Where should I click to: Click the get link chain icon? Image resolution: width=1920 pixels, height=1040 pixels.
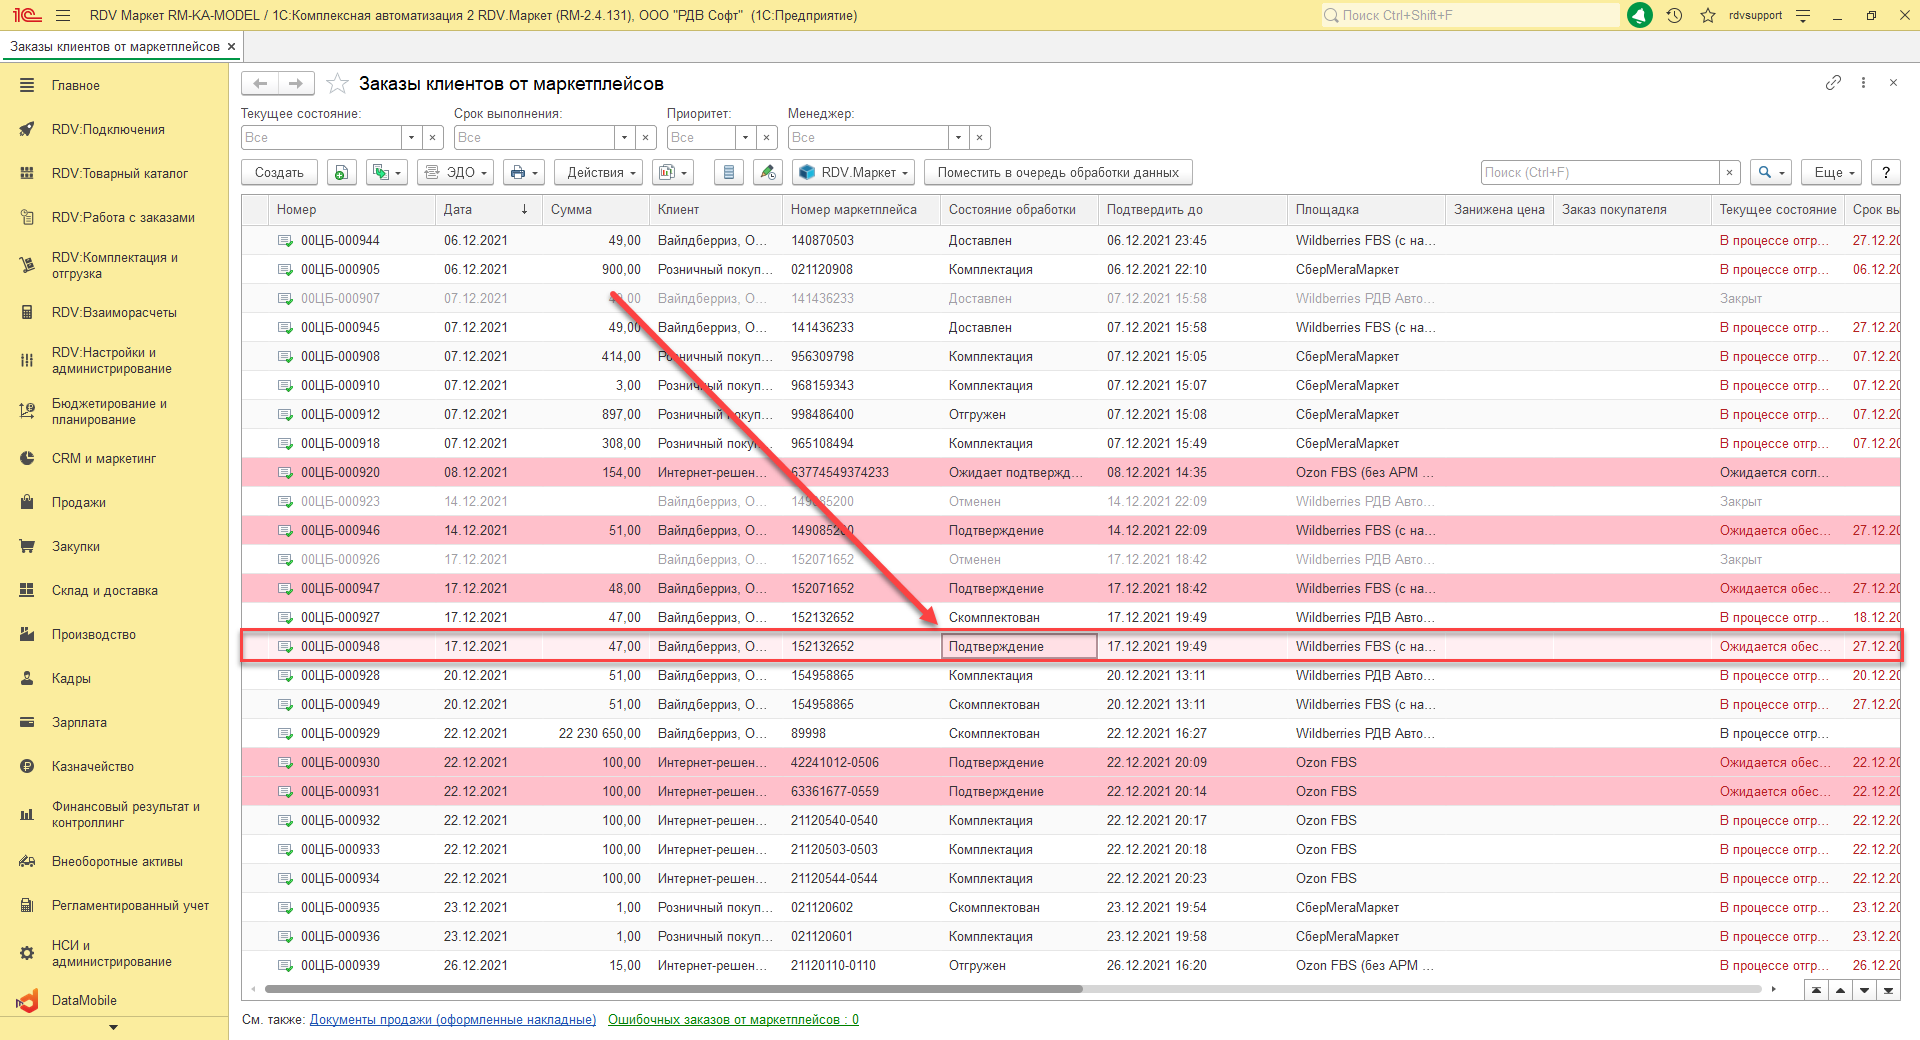(x=1833, y=83)
